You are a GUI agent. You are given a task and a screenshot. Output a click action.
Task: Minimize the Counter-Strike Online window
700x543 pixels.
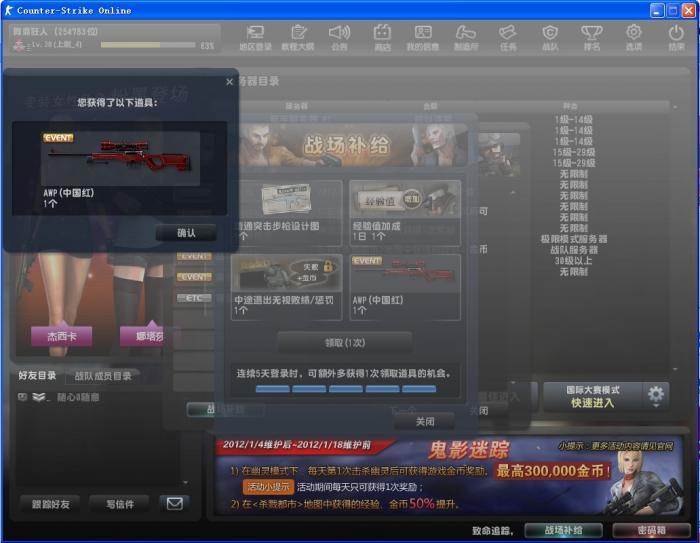657,10
